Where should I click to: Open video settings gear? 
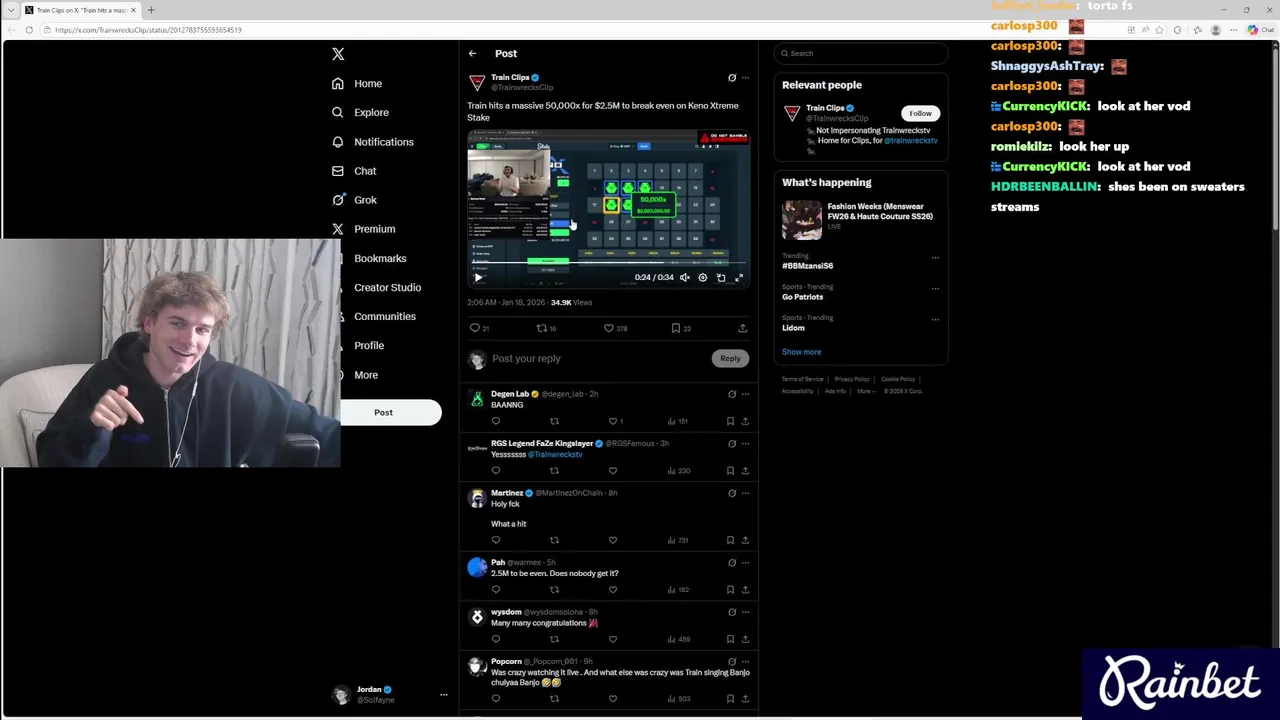703,278
